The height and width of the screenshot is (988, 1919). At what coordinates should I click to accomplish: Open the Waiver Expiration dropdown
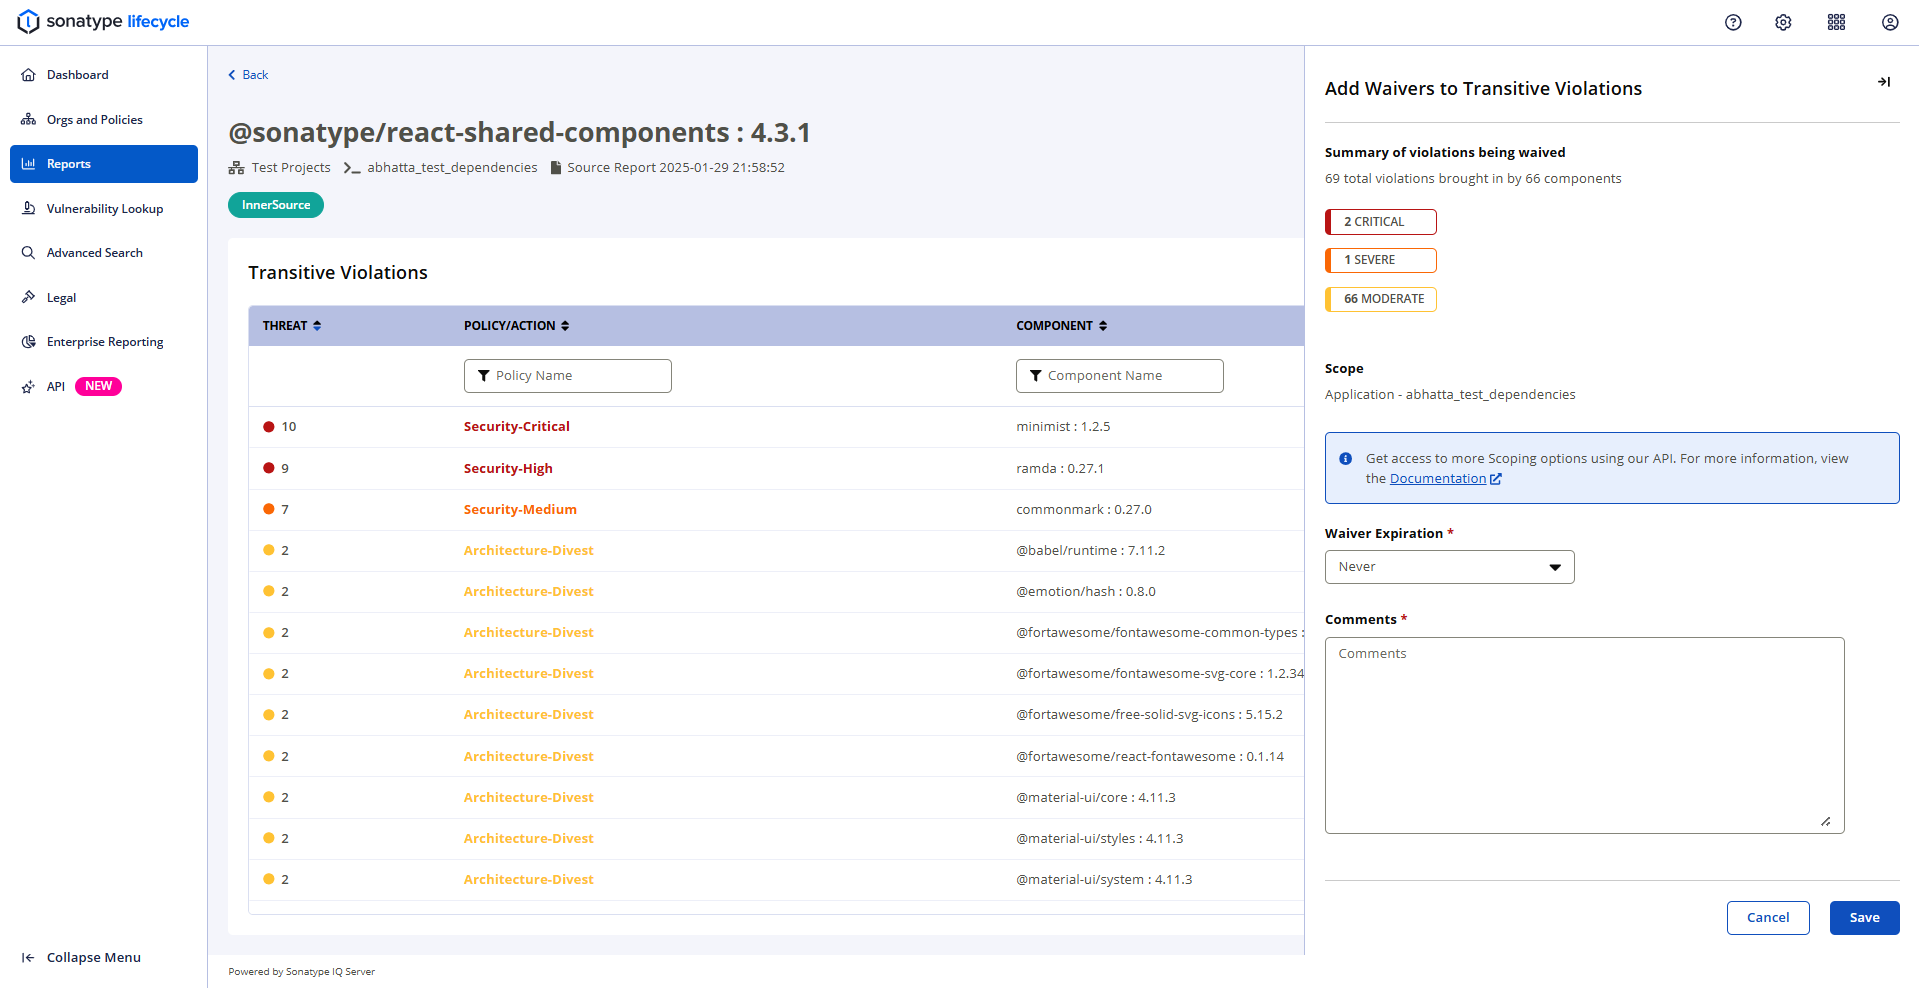tap(1449, 567)
